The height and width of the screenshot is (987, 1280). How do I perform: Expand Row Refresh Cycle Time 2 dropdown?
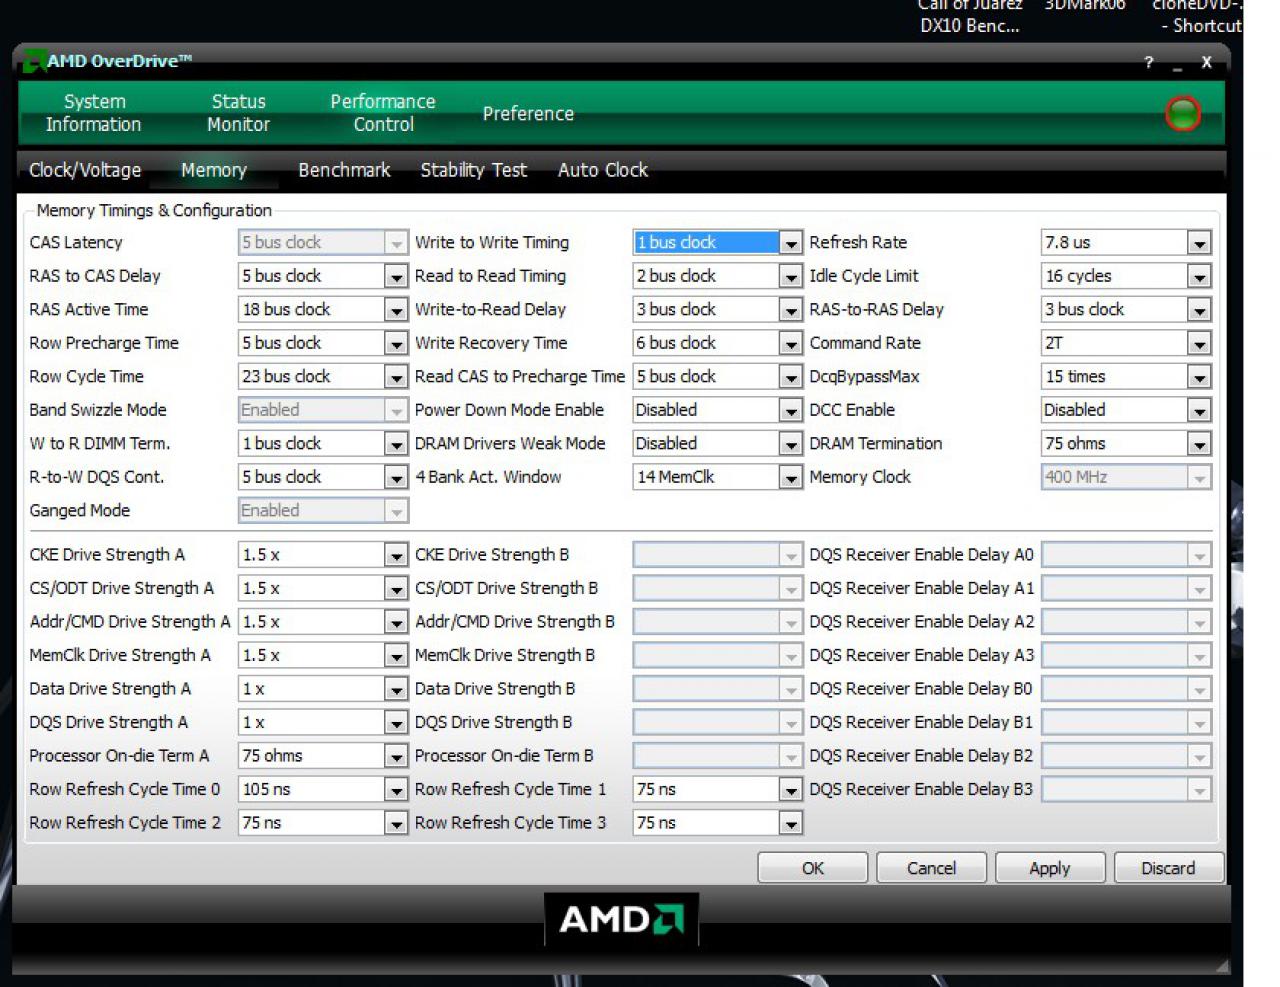point(396,823)
